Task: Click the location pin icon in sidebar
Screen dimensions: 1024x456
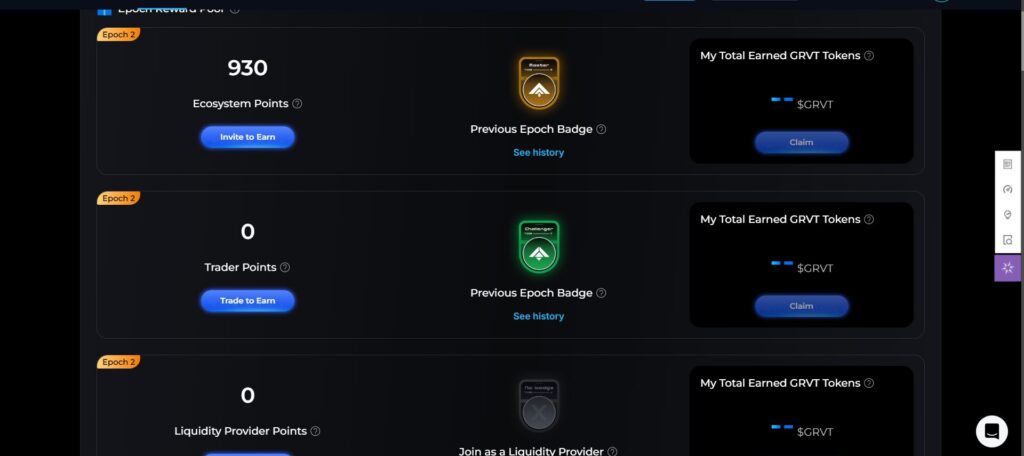Action: (1008, 215)
